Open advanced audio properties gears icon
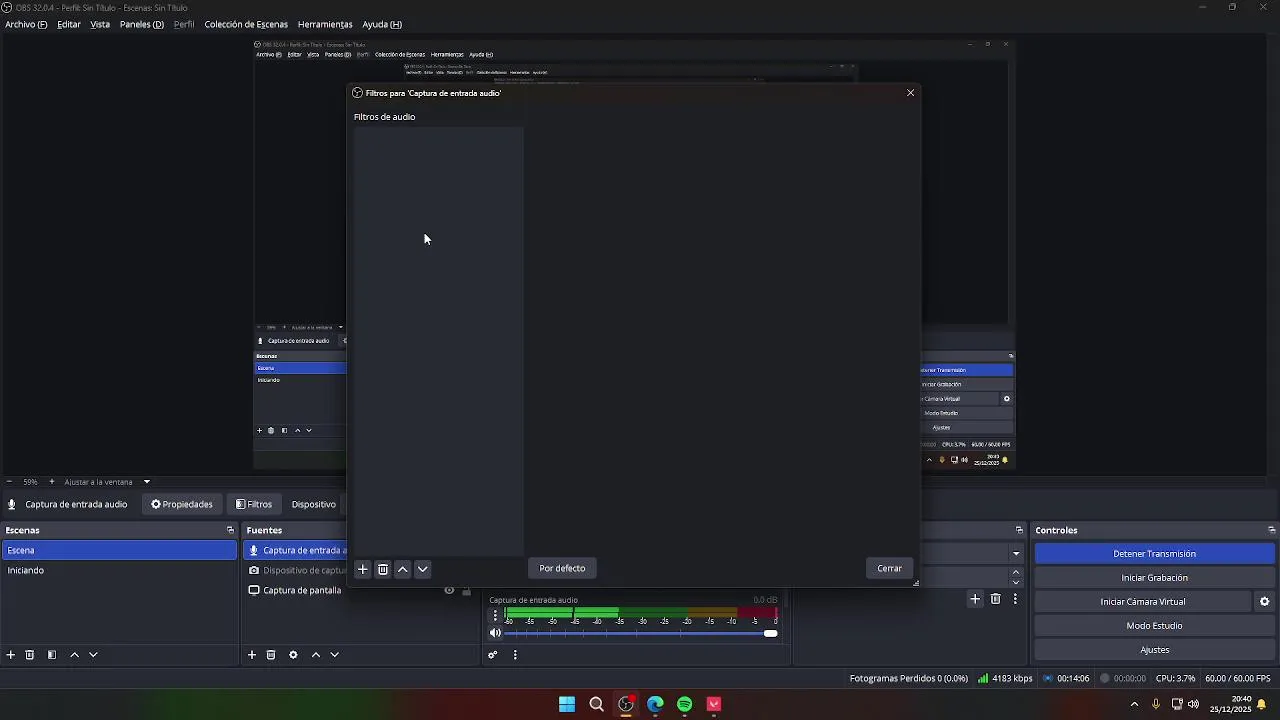 [493, 655]
